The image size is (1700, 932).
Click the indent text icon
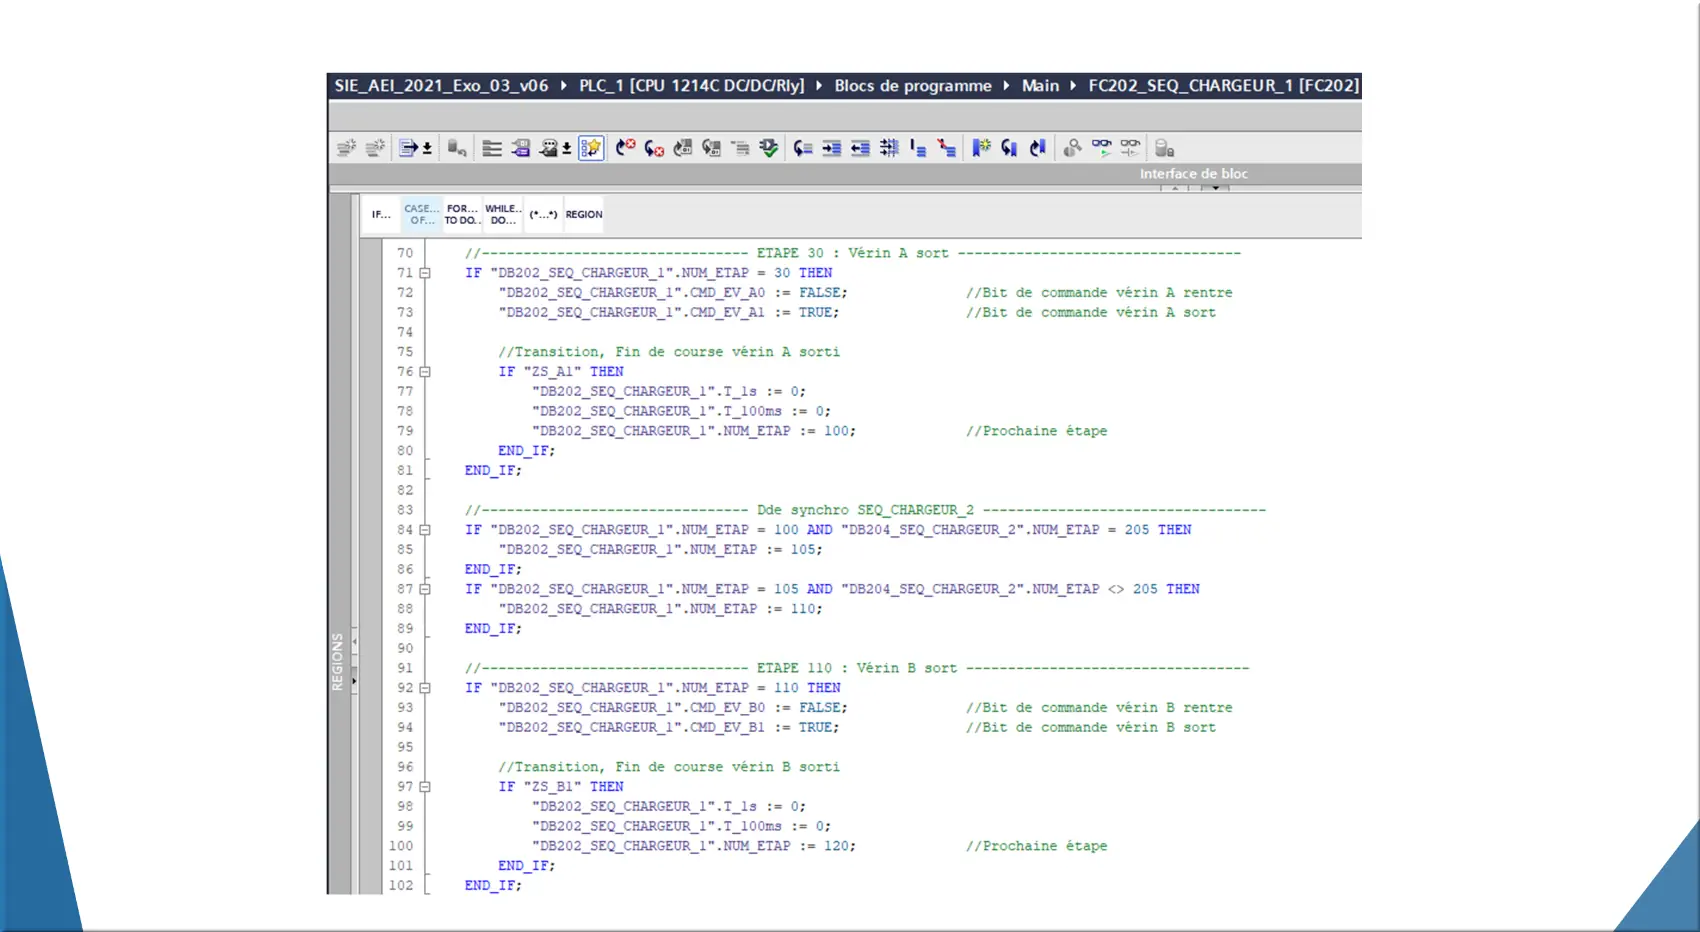pos(831,148)
